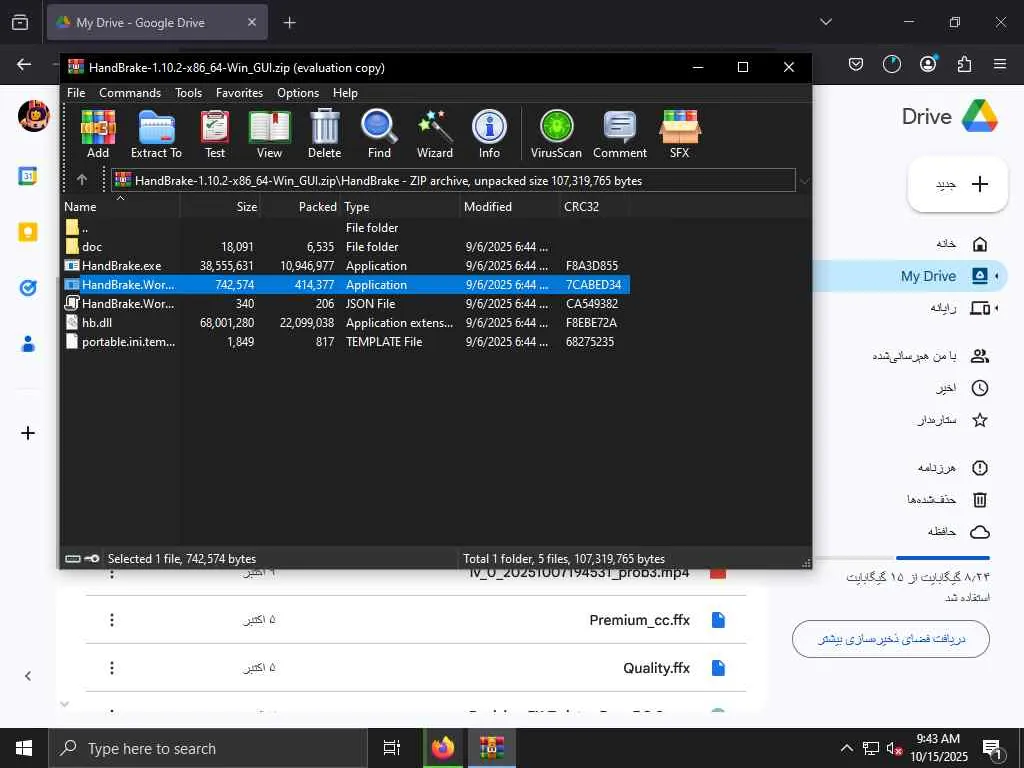
Task: Open the Windows Start menu
Action: 24,748
